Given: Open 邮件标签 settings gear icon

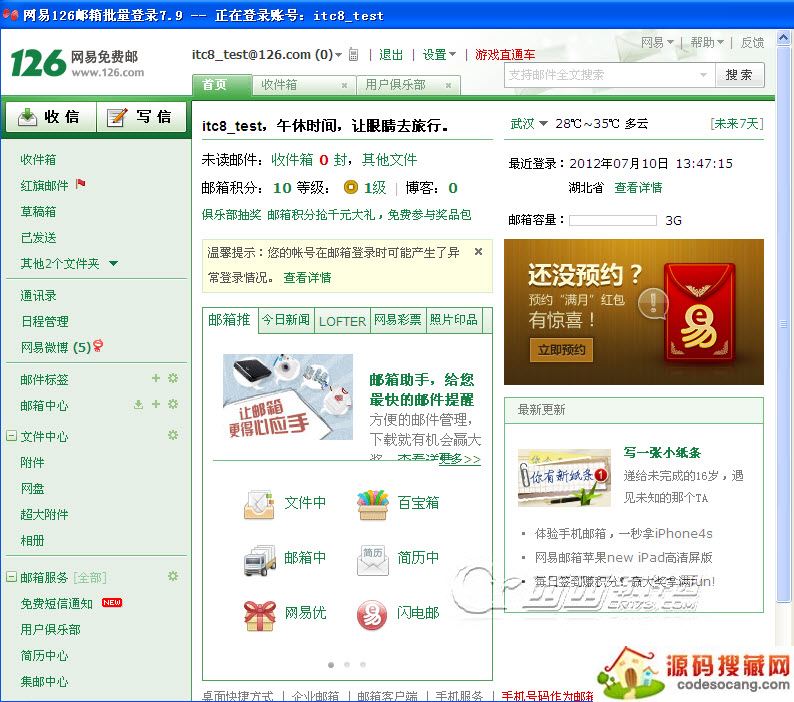Looking at the screenshot, I should click(x=173, y=378).
